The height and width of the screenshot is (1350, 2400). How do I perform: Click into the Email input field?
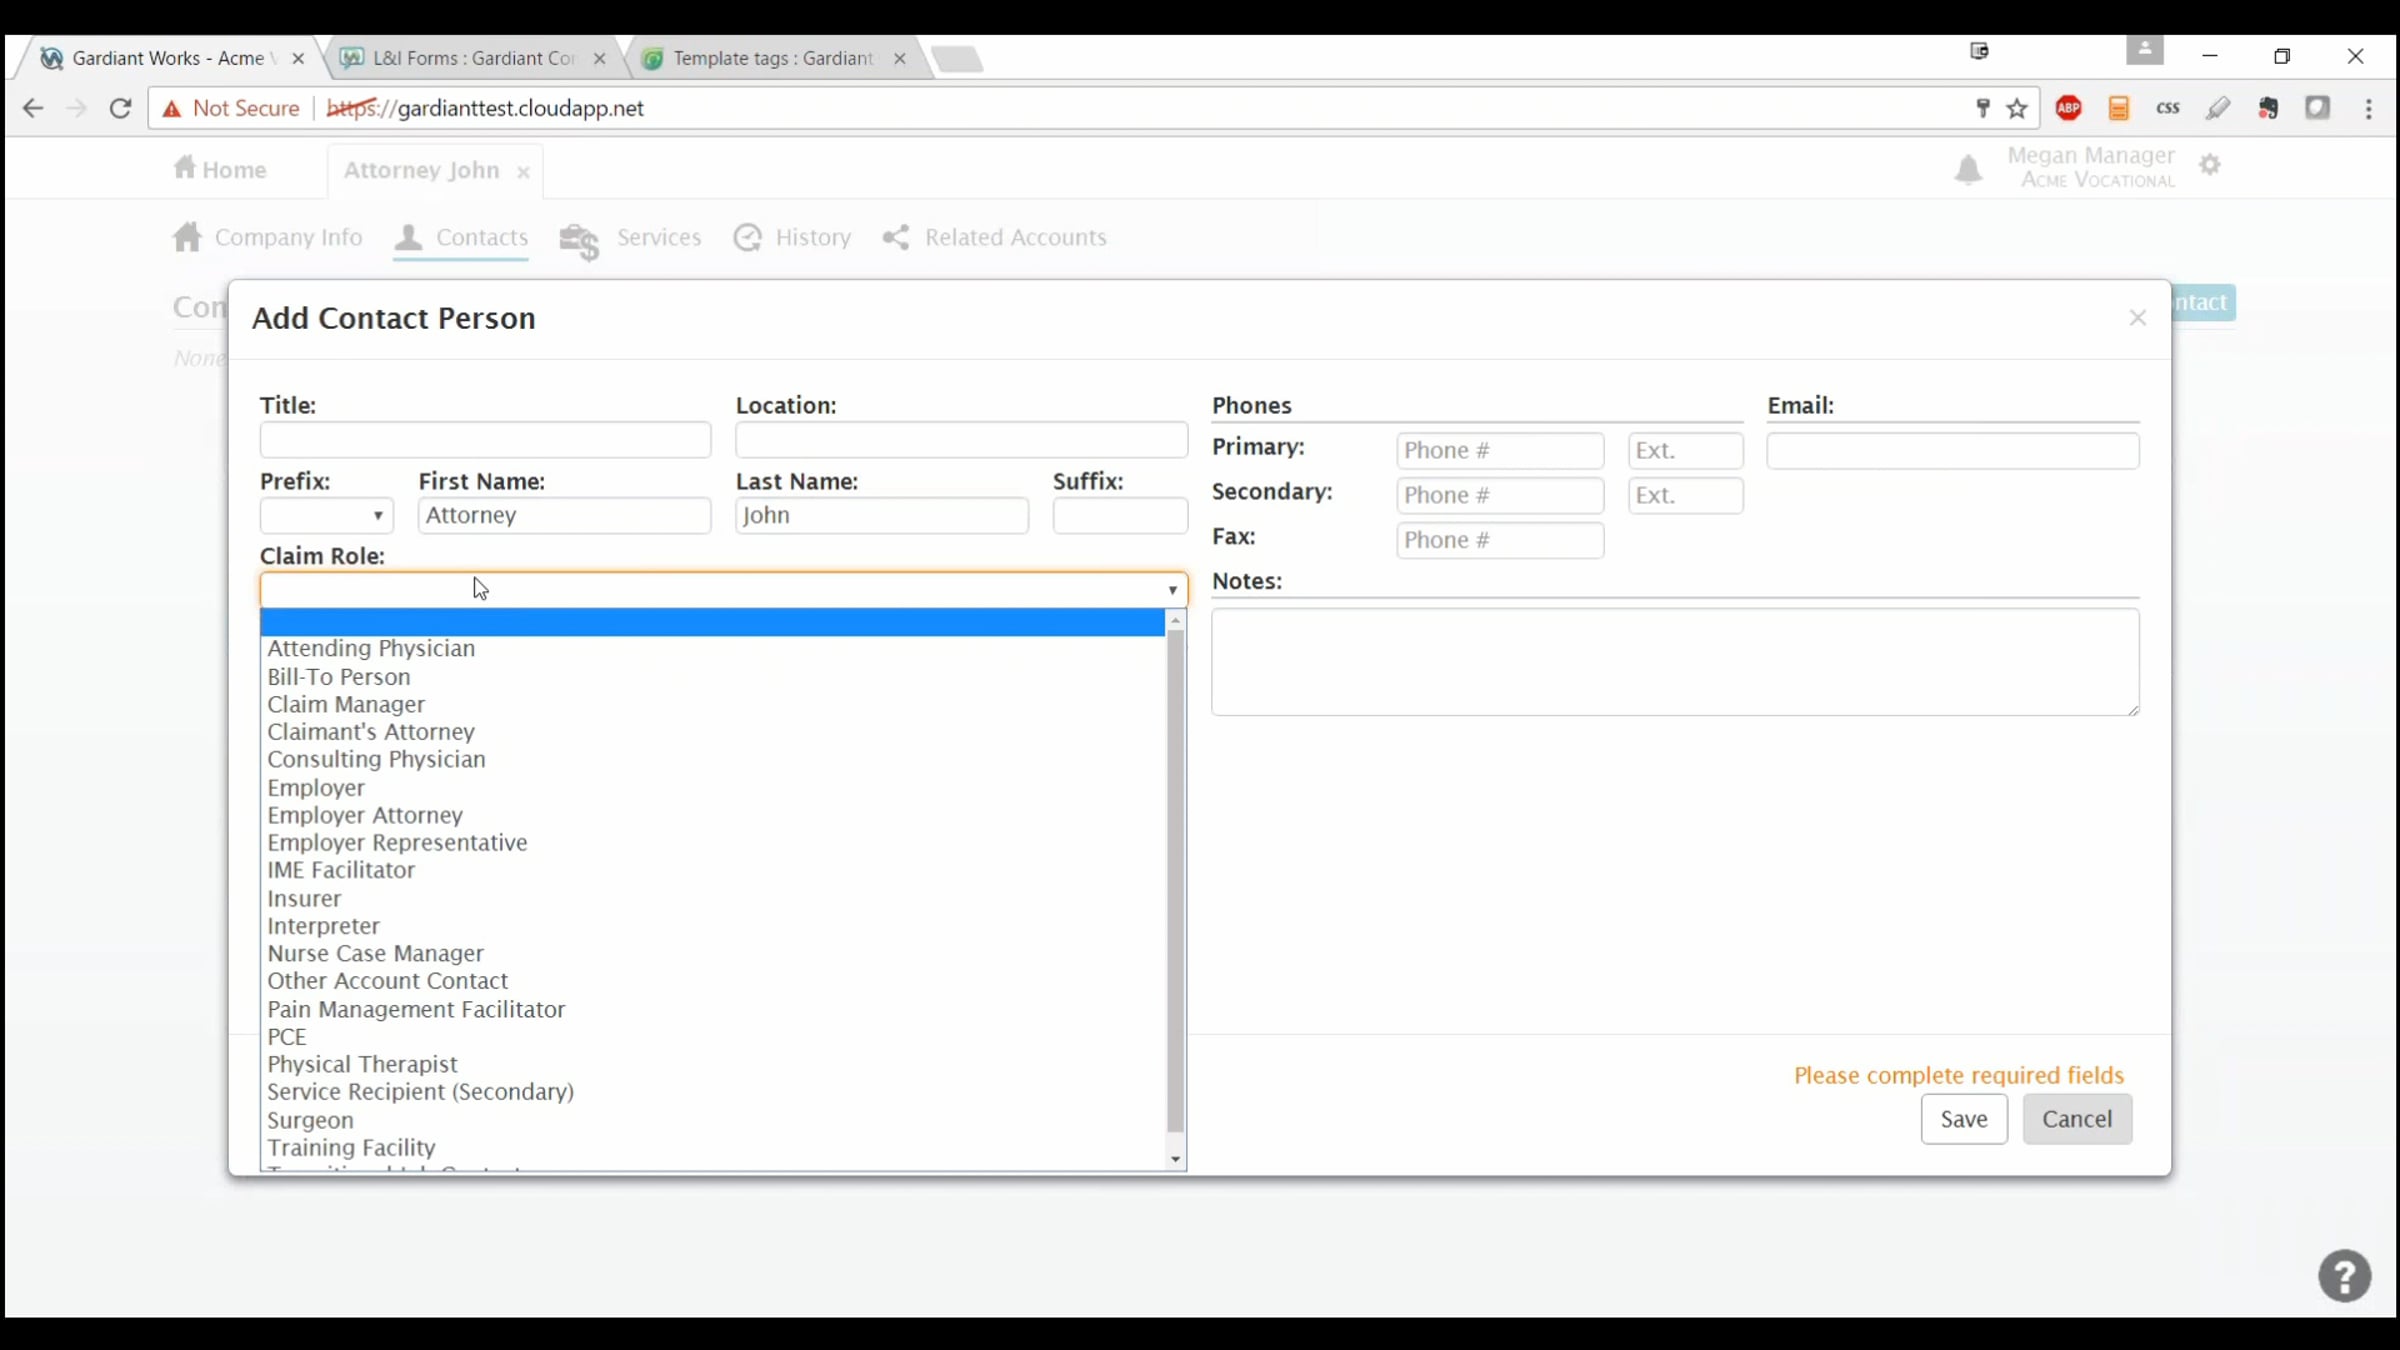tap(1952, 451)
